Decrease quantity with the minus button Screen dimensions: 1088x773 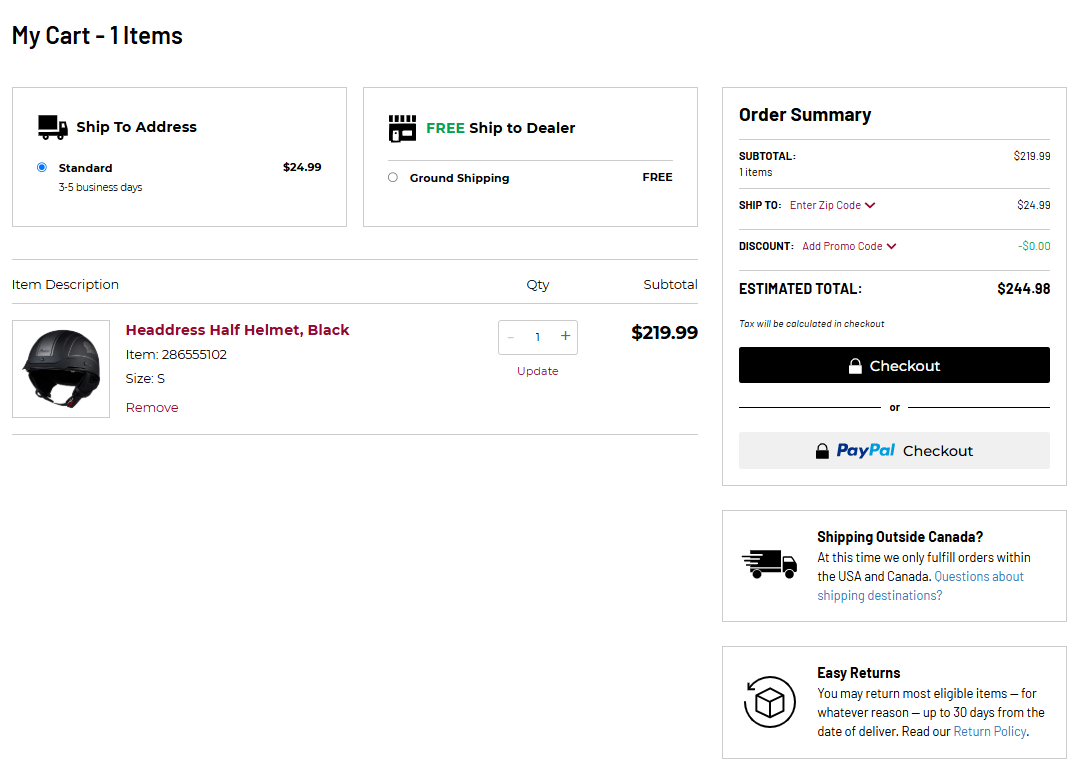tap(511, 337)
